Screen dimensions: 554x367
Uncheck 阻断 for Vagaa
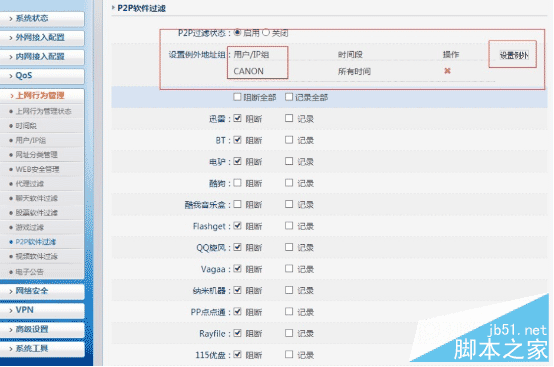[237, 269]
